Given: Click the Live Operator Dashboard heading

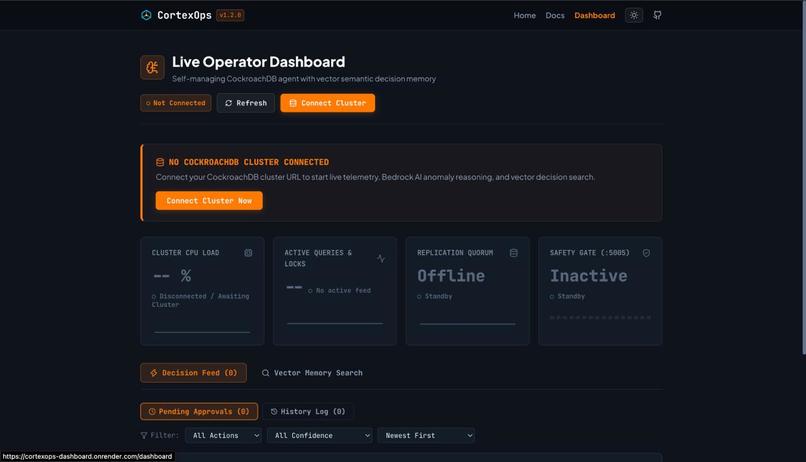Looking at the screenshot, I should point(259,62).
